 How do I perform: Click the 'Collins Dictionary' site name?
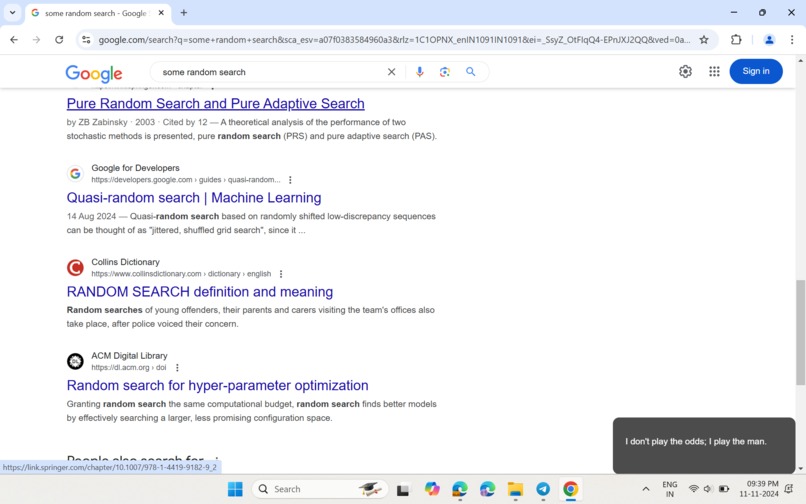coord(125,262)
